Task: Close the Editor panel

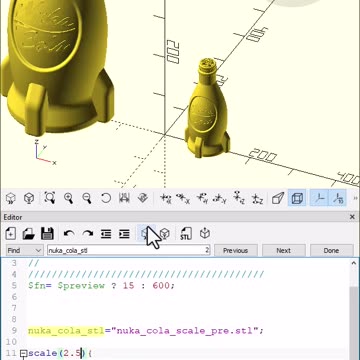Action: (x=352, y=217)
